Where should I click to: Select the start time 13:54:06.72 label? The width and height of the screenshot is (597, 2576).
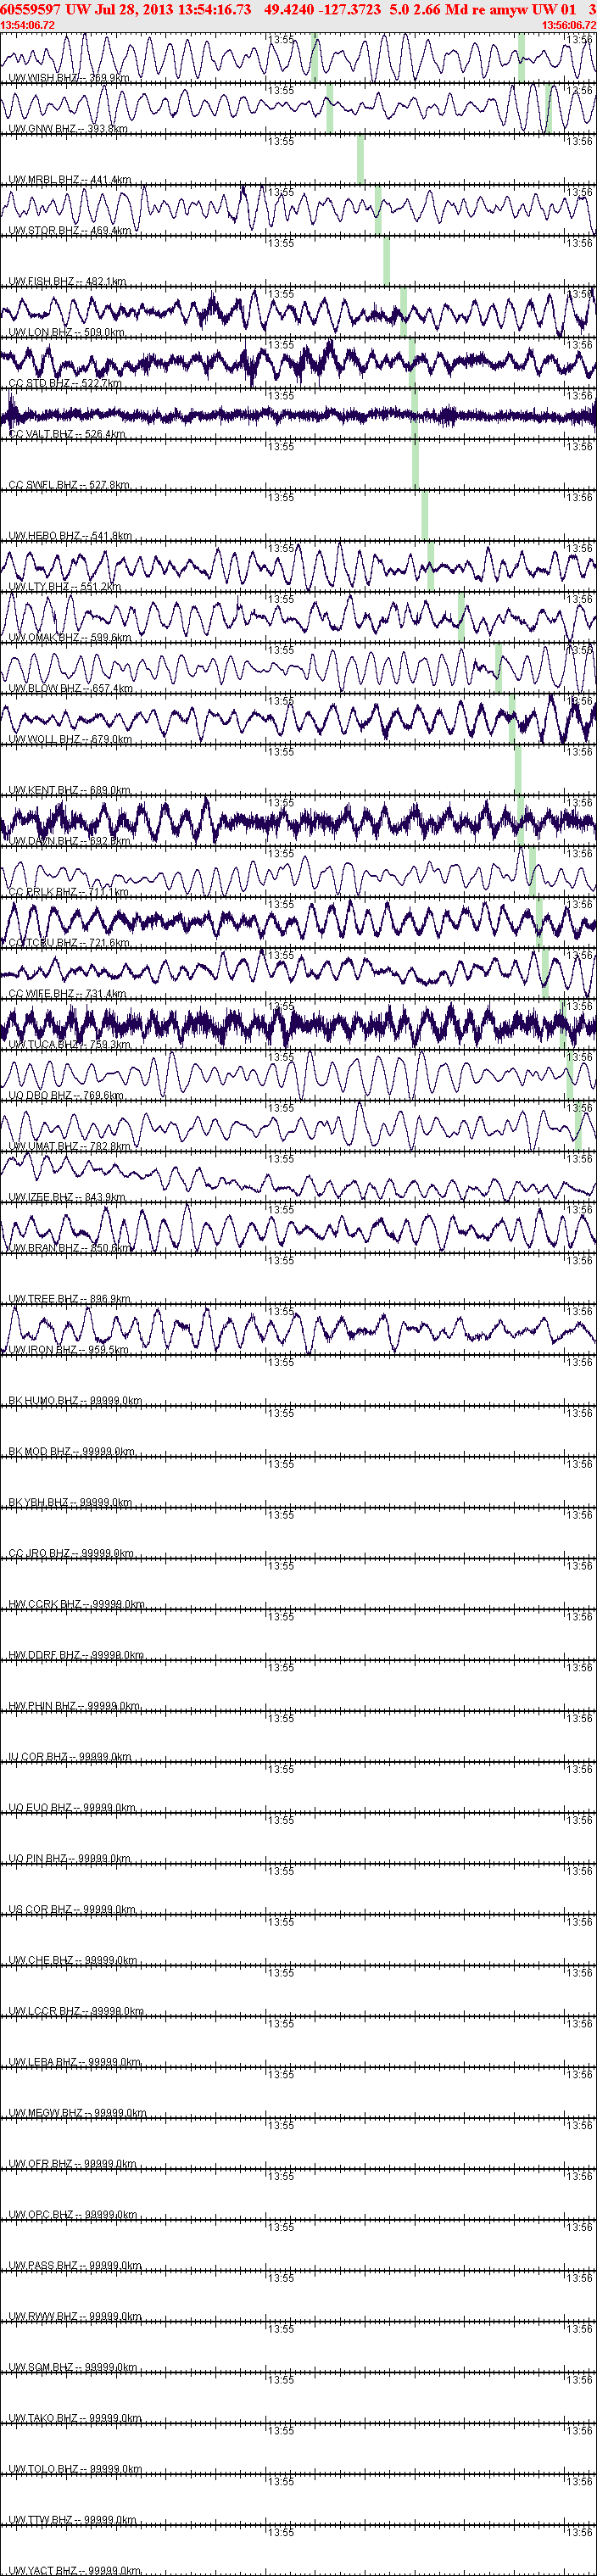tap(28, 25)
